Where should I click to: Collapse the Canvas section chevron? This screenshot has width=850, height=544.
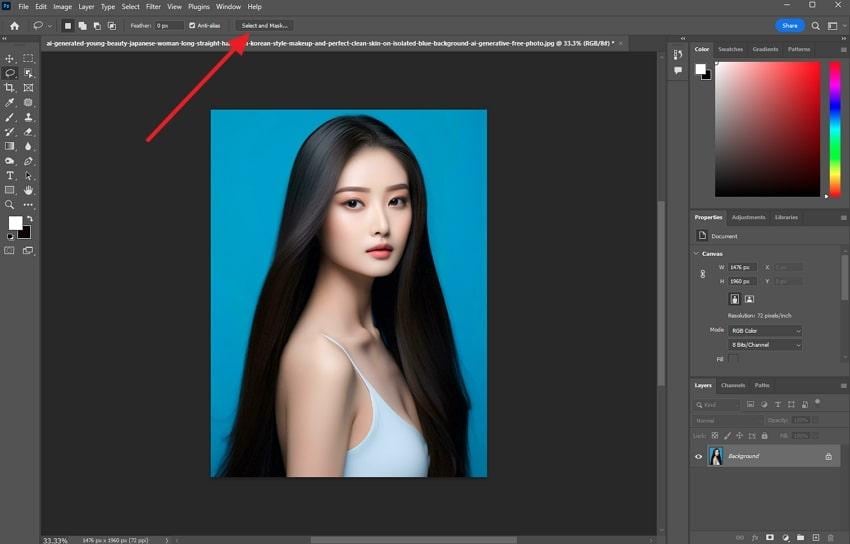[x=696, y=254]
